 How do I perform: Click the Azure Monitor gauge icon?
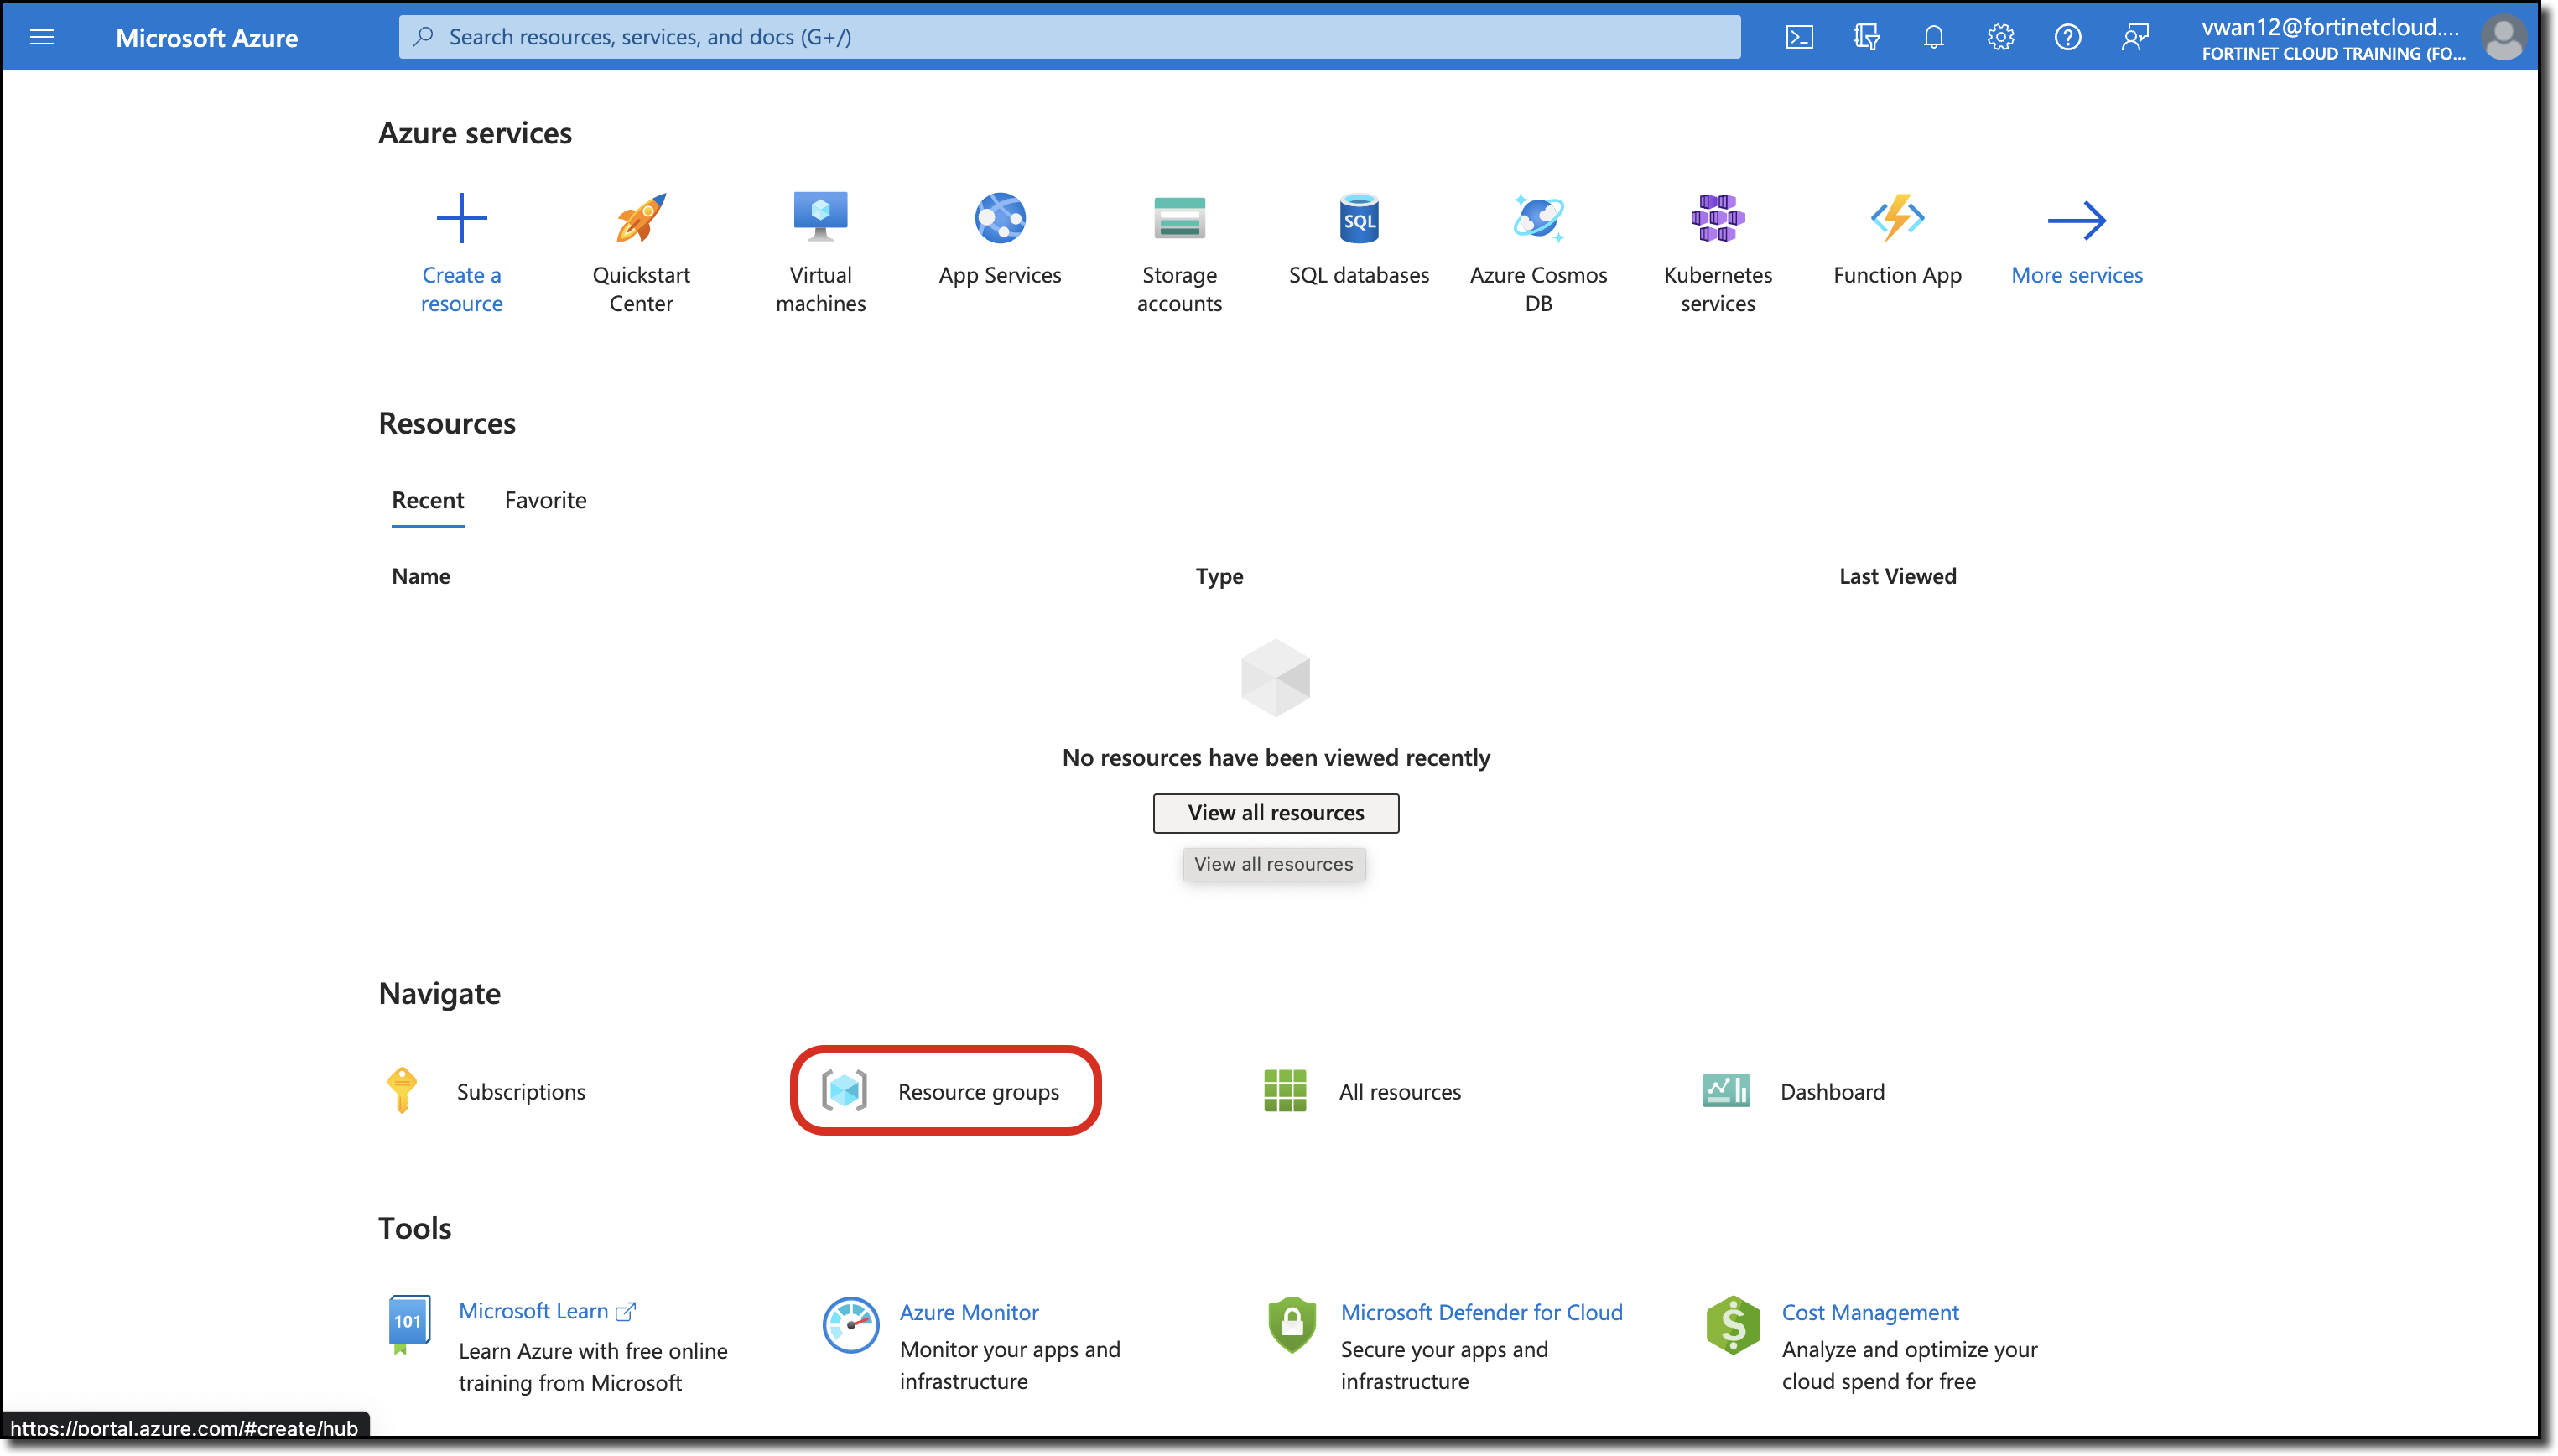tap(850, 1325)
